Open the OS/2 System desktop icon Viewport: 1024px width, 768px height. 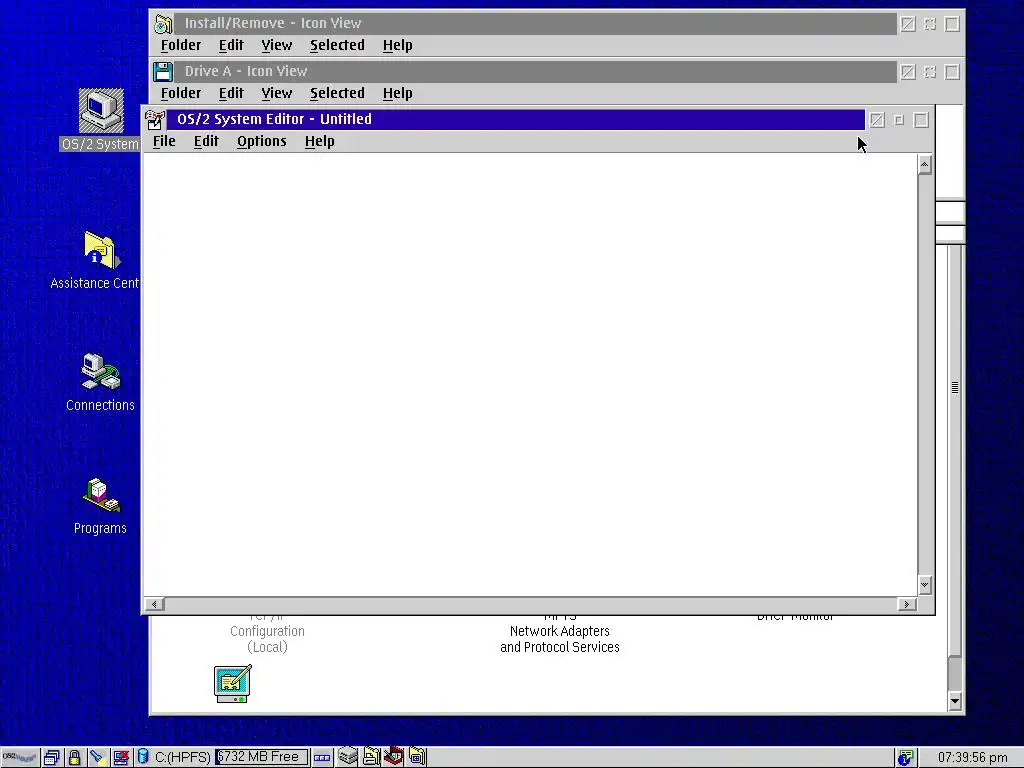[101, 111]
